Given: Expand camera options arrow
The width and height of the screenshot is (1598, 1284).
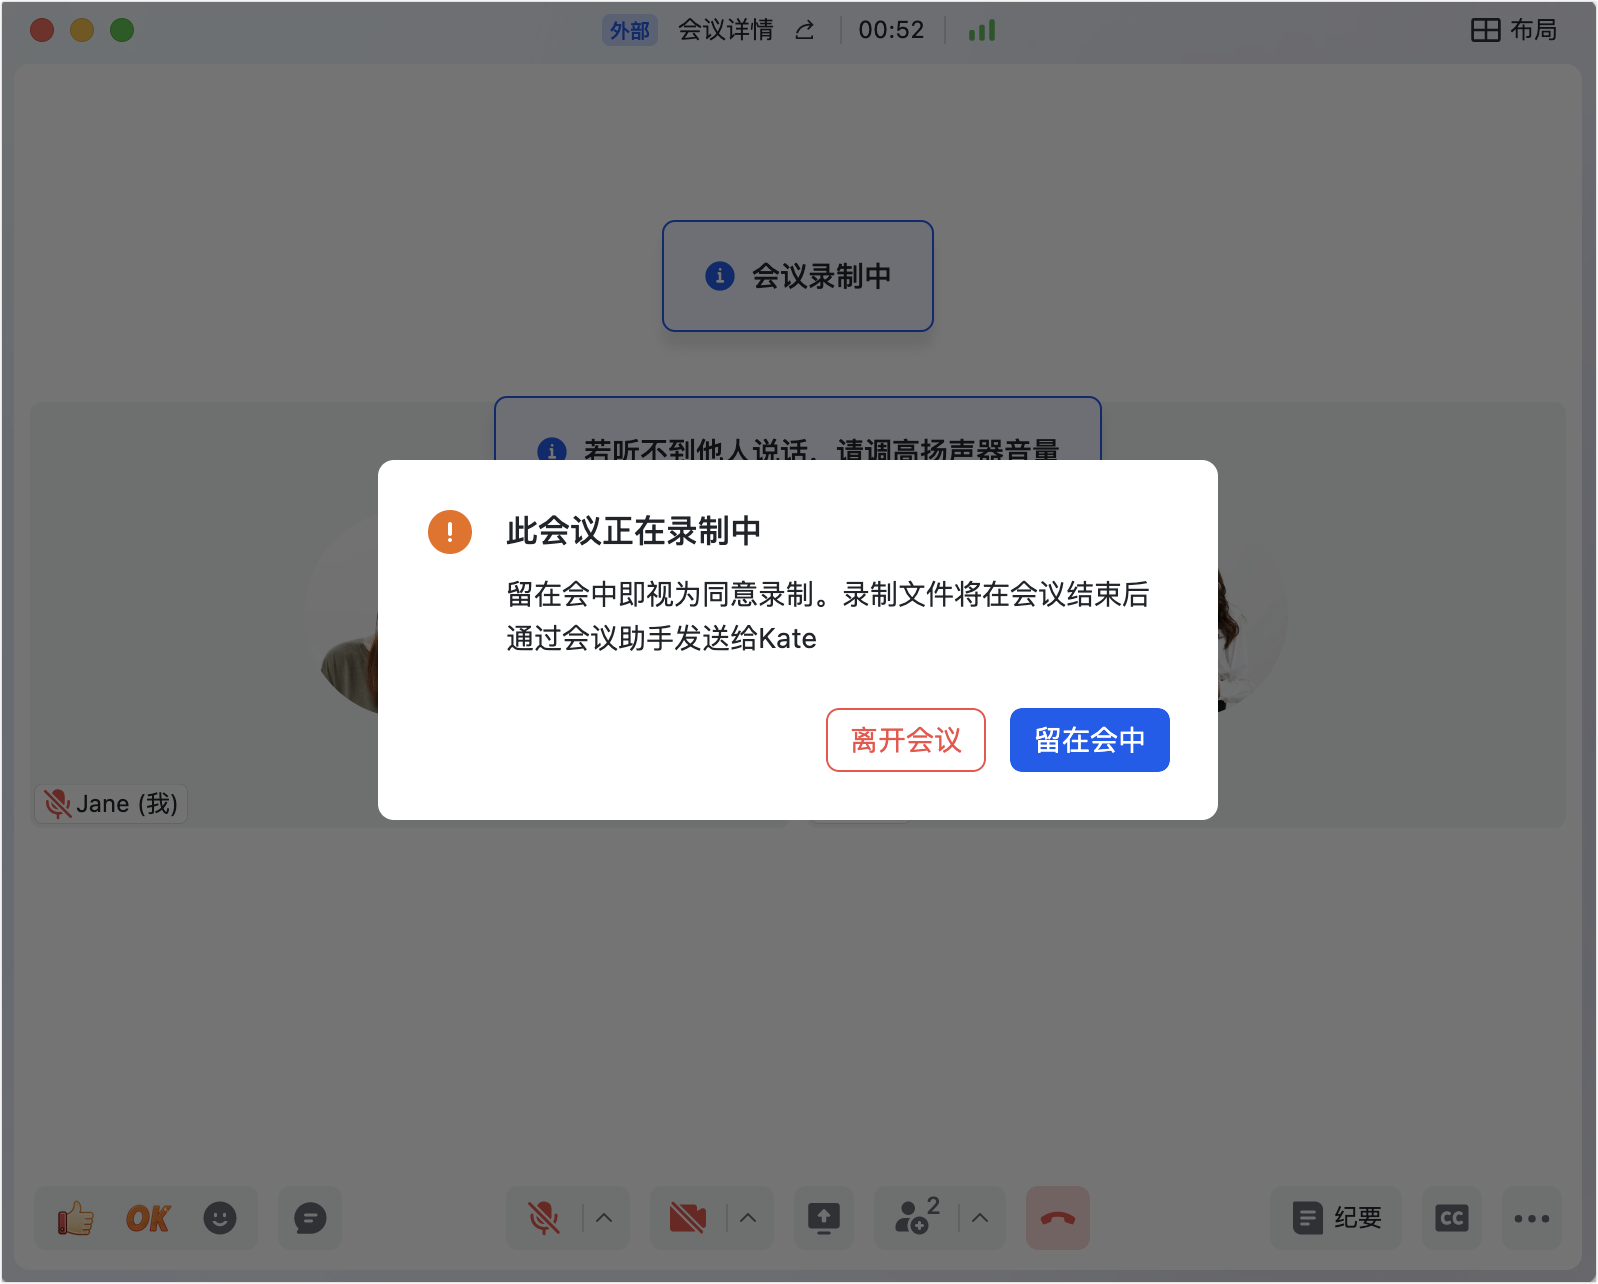Looking at the screenshot, I should pyautogui.click(x=748, y=1218).
